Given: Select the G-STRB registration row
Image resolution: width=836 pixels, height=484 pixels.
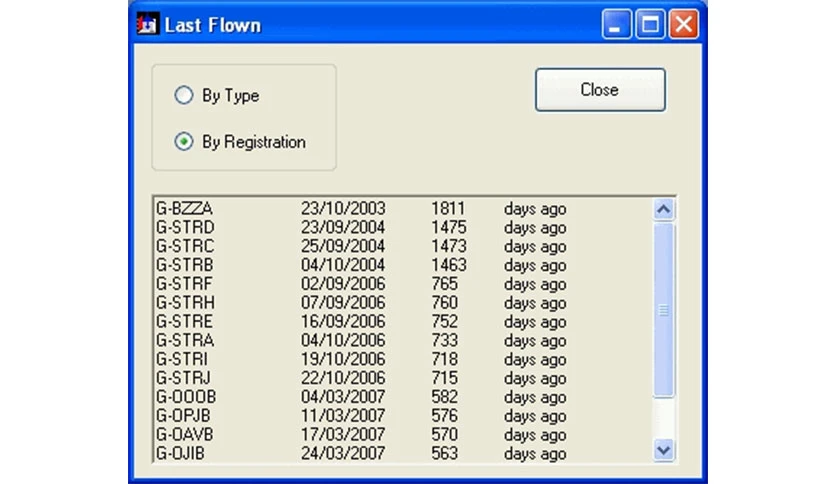Looking at the screenshot, I should [402, 265].
